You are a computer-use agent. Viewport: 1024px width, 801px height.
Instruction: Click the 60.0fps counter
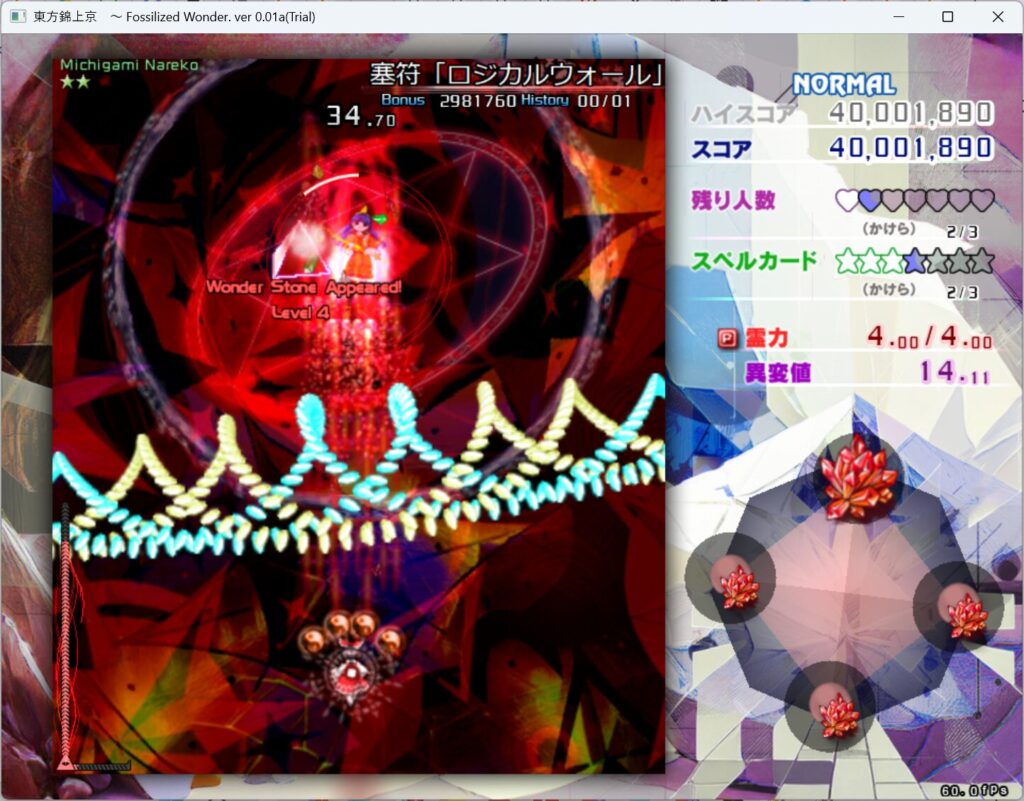tap(974, 791)
